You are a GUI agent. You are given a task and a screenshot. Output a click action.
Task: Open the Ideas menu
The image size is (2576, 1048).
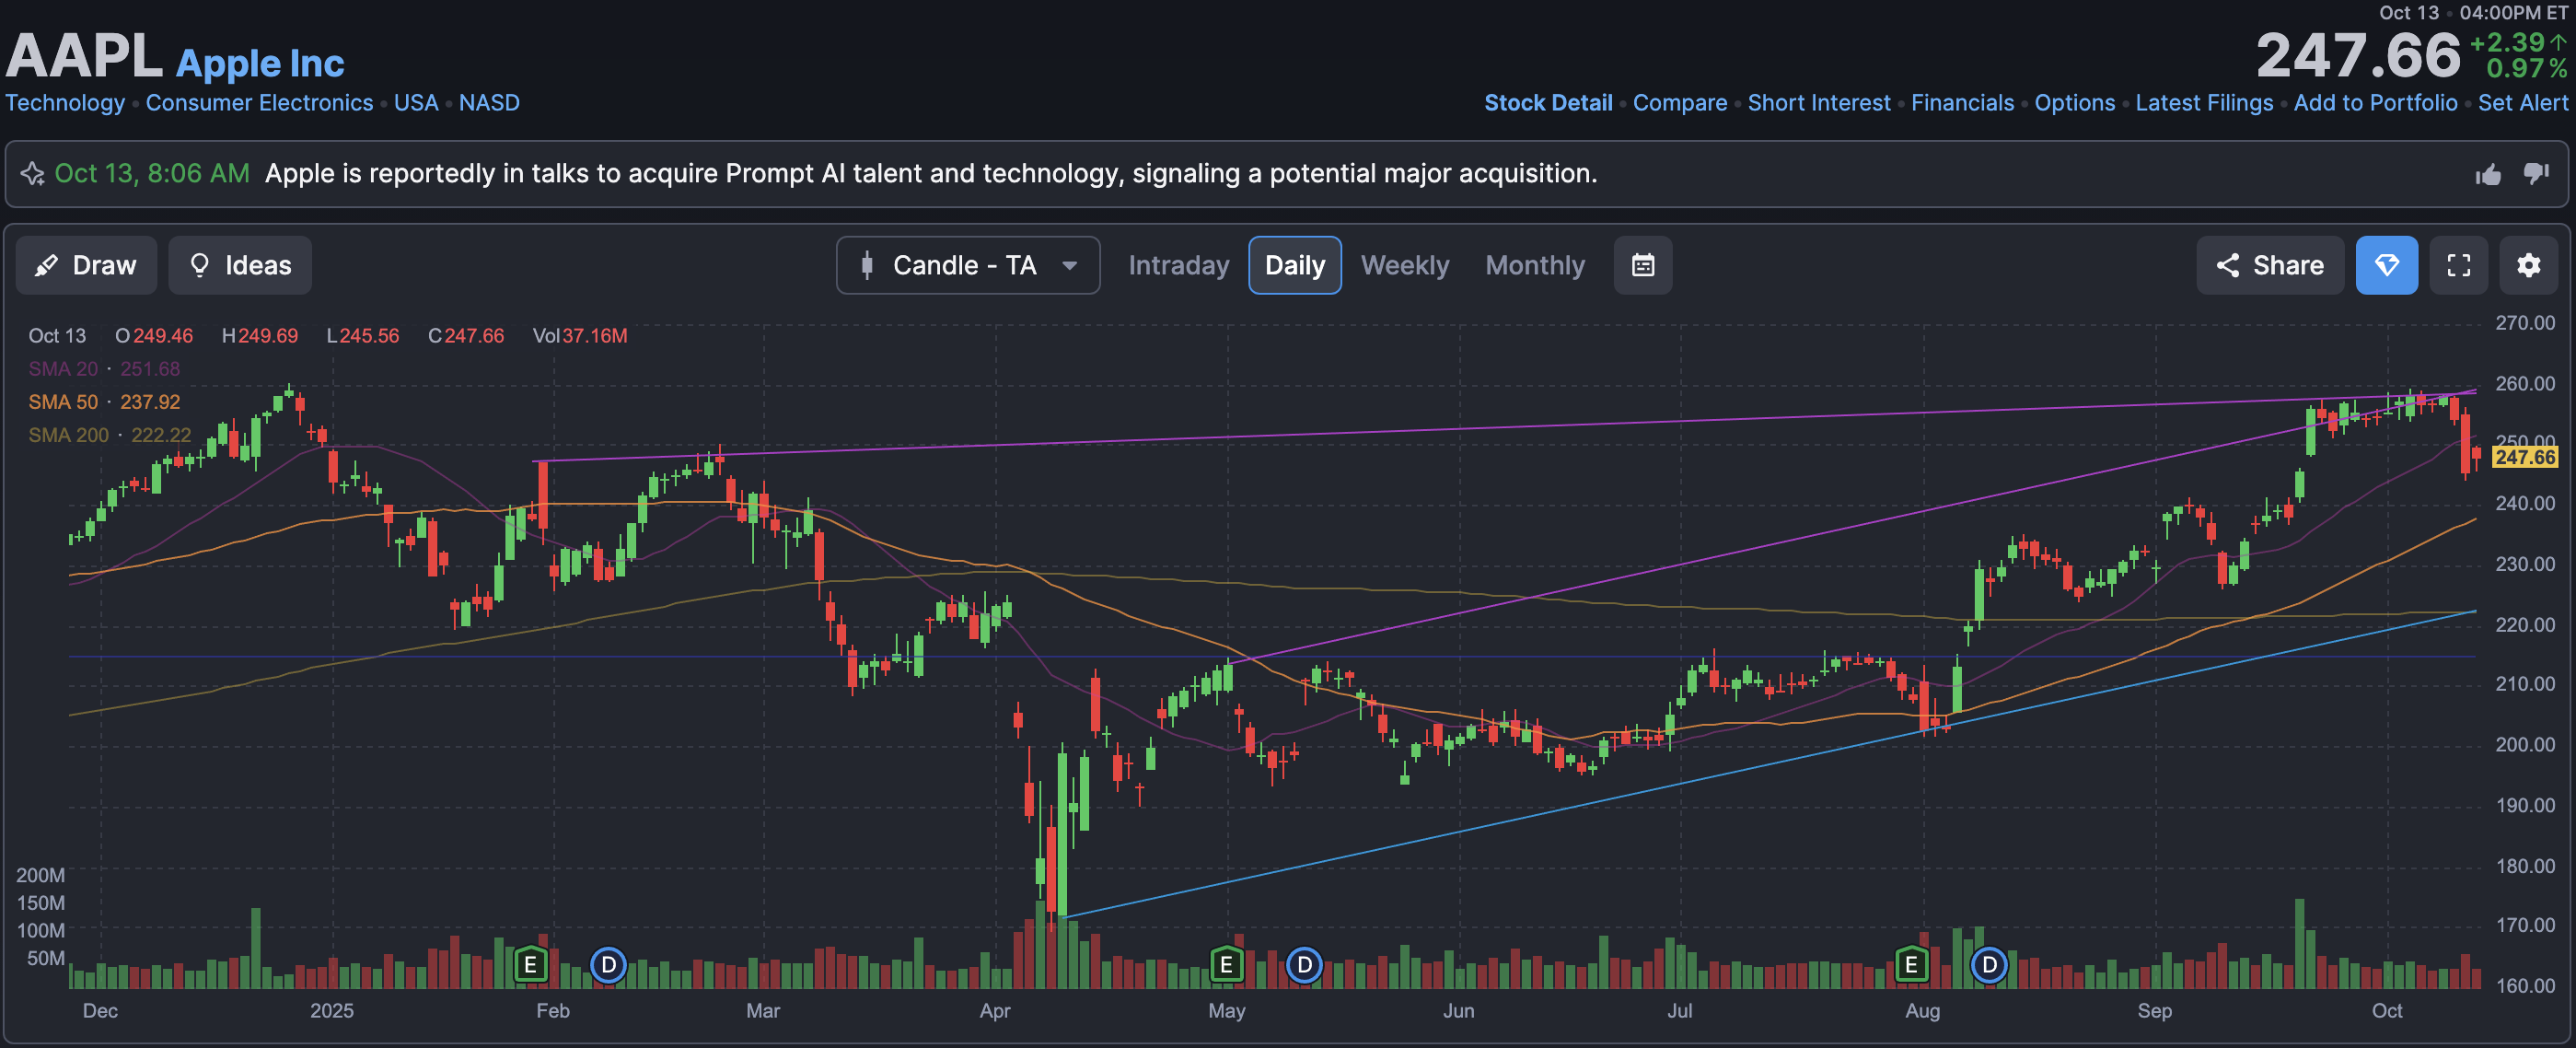pyautogui.click(x=240, y=265)
